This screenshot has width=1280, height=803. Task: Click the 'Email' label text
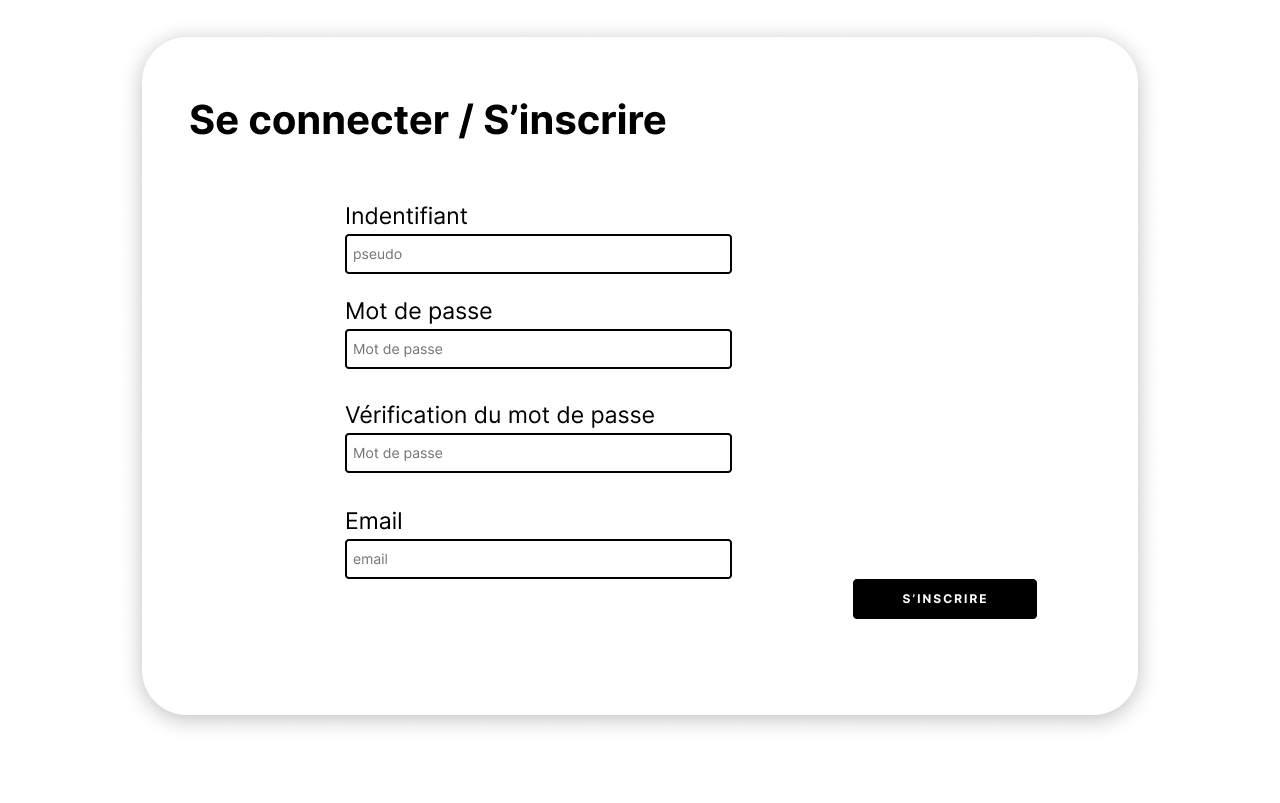(x=373, y=521)
